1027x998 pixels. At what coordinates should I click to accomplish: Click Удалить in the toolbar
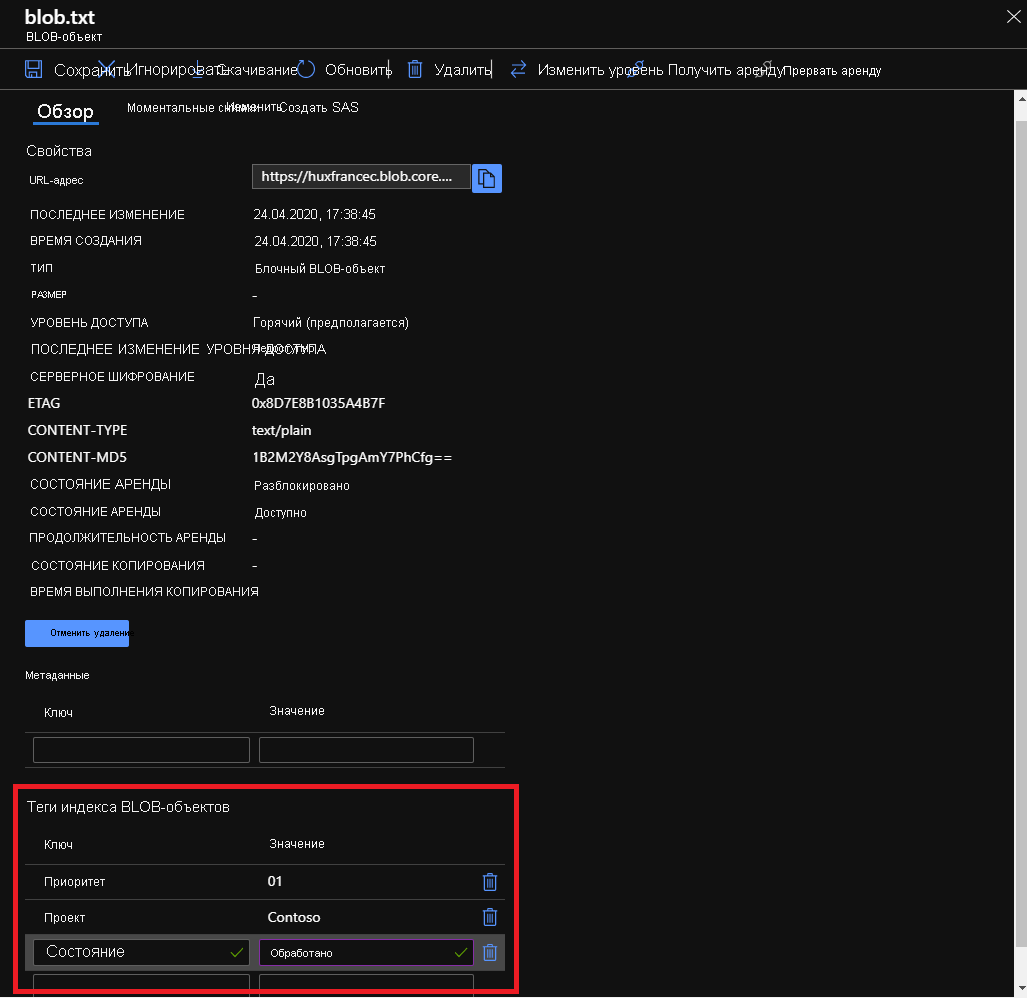coord(462,69)
